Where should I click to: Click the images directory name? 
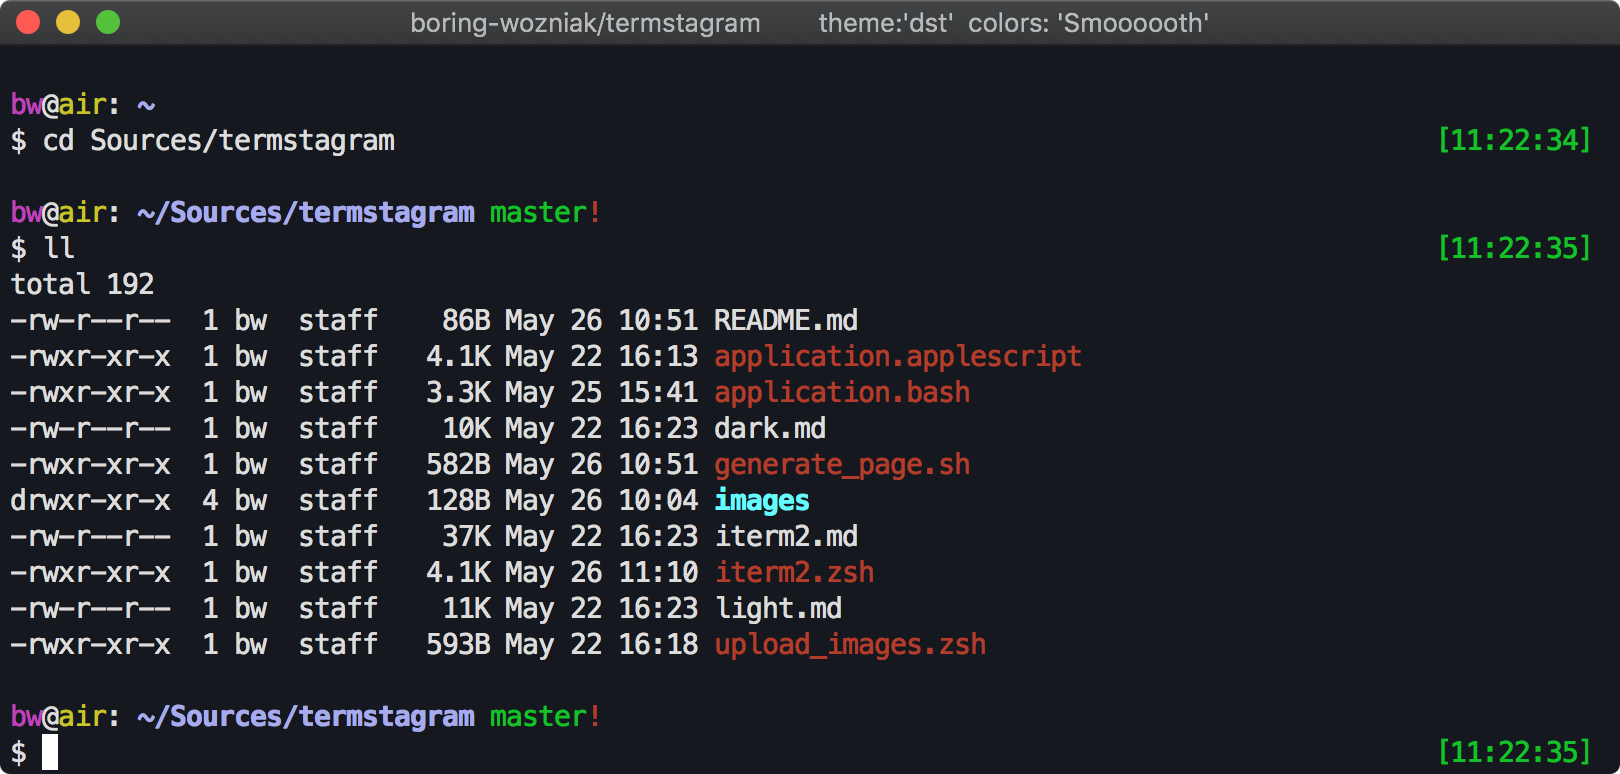coord(761,500)
